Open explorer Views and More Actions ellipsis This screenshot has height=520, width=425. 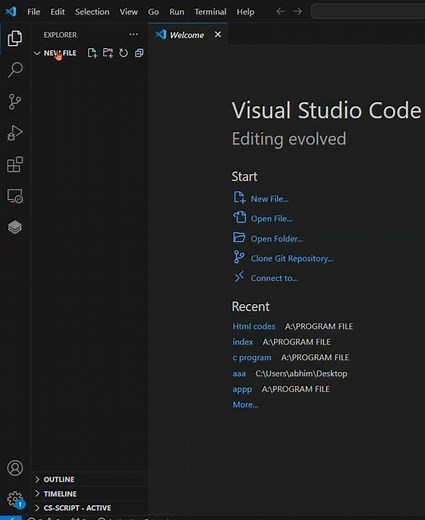pos(133,34)
